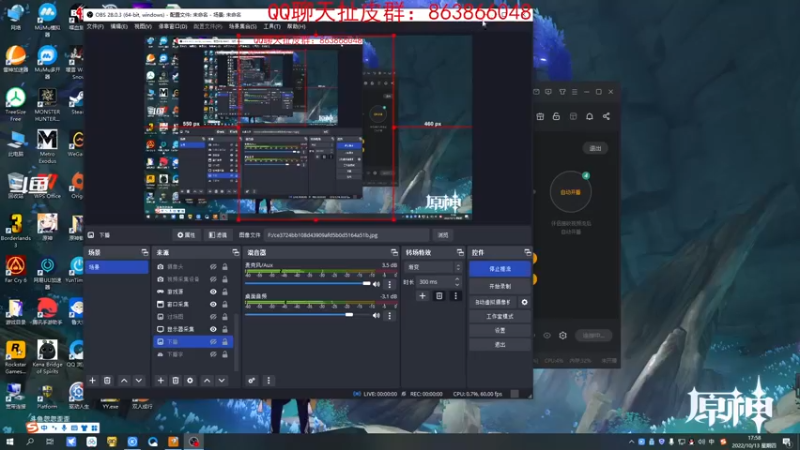Select the 场景 scene in the scenes list
This screenshot has height=450, width=800.
tap(117, 267)
